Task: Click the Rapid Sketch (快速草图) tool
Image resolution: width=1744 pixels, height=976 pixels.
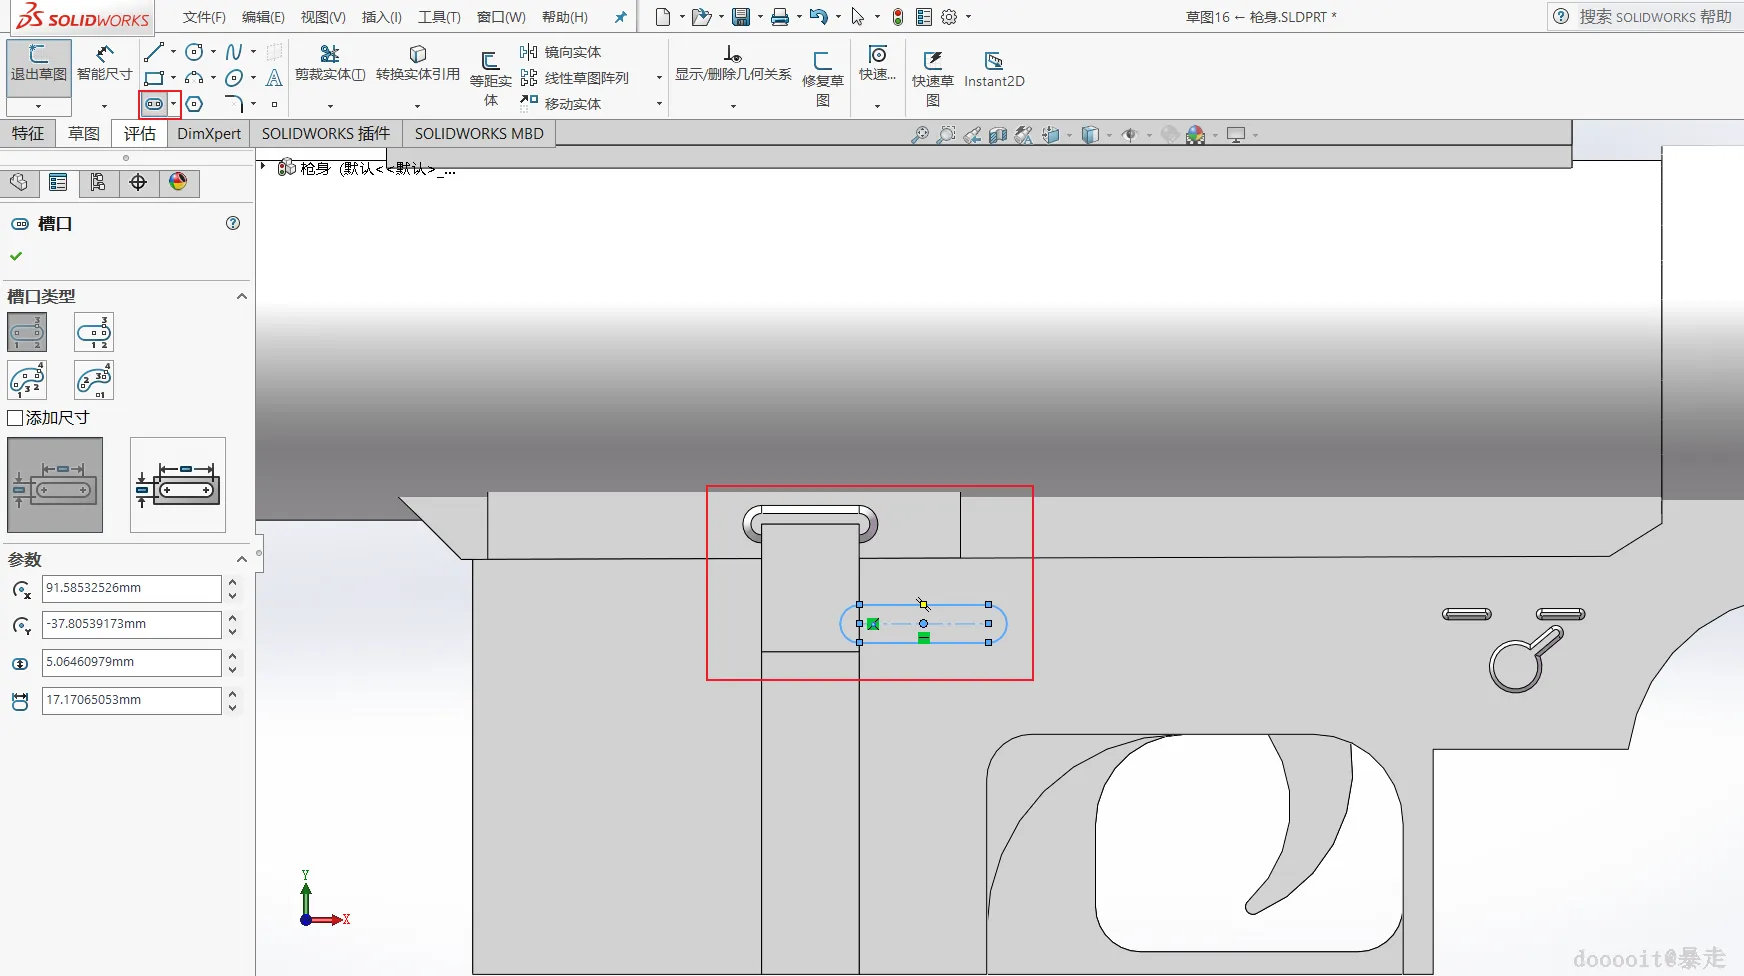Action: point(932,78)
